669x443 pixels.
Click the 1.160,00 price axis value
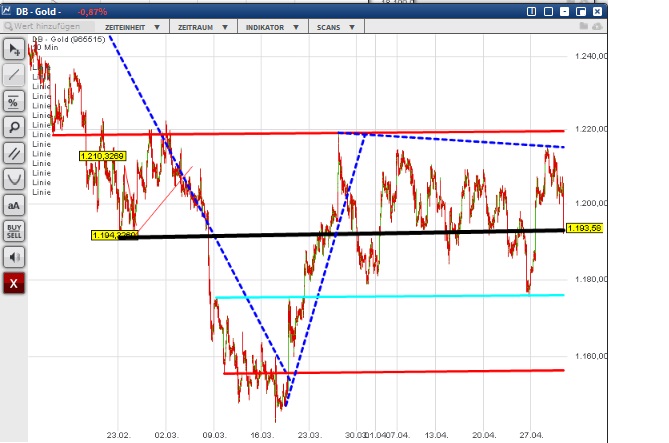[591, 356]
